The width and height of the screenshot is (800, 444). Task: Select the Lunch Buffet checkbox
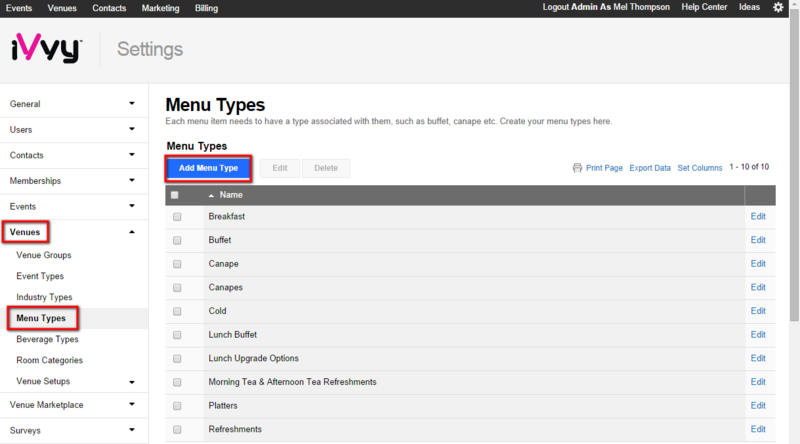tap(177, 335)
